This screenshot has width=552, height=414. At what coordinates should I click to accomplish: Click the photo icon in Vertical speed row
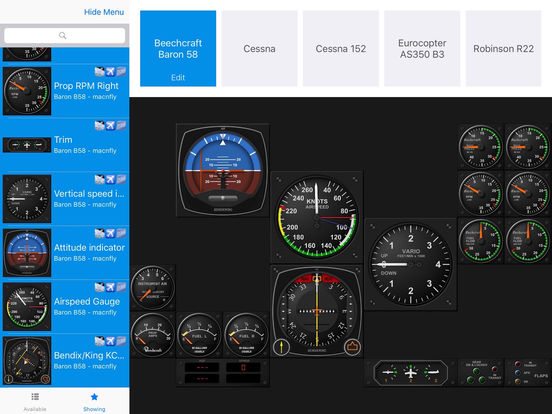[100, 179]
